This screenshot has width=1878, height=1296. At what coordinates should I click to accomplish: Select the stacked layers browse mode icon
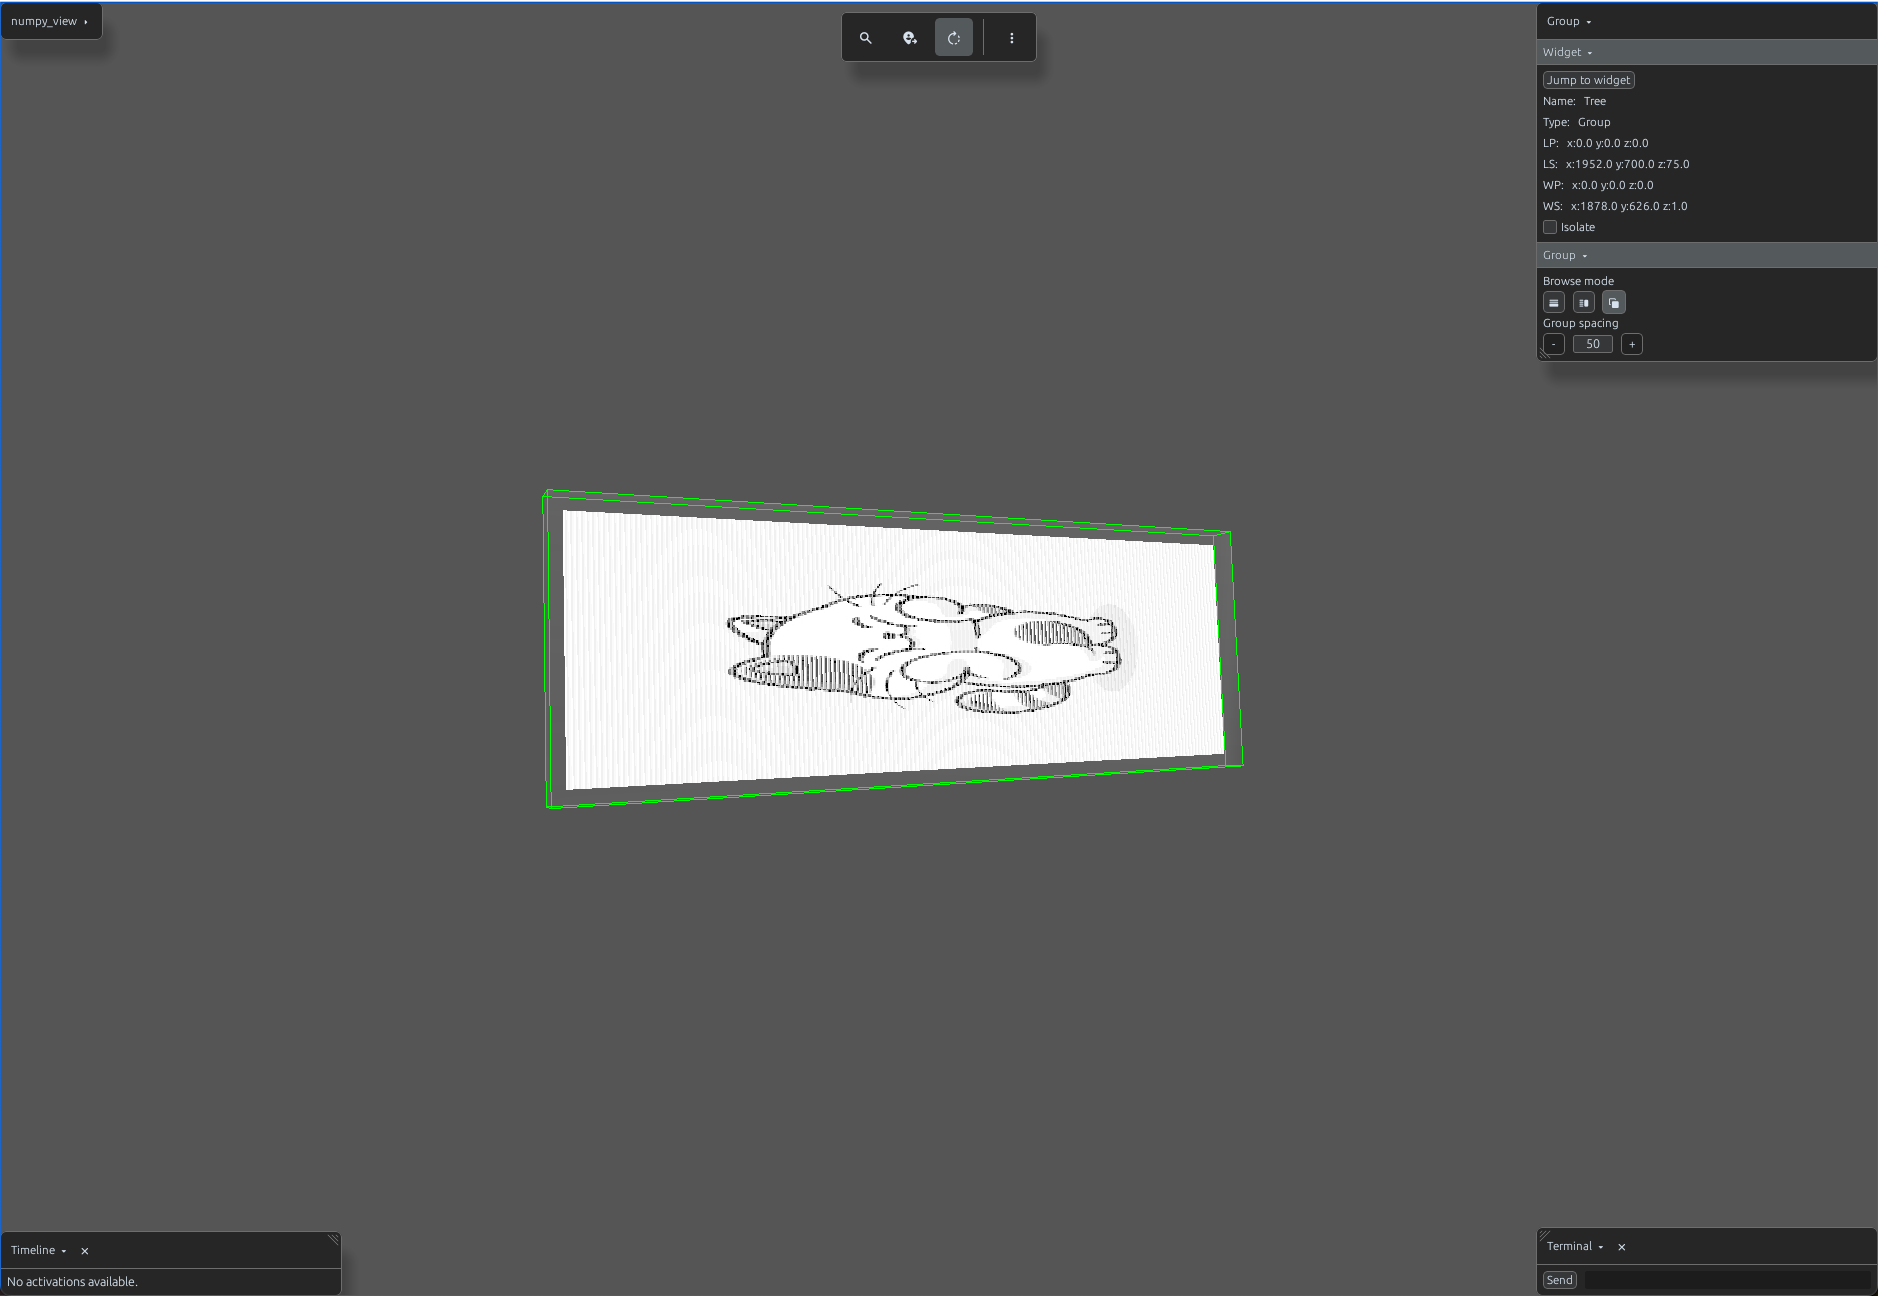click(x=1614, y=303)
